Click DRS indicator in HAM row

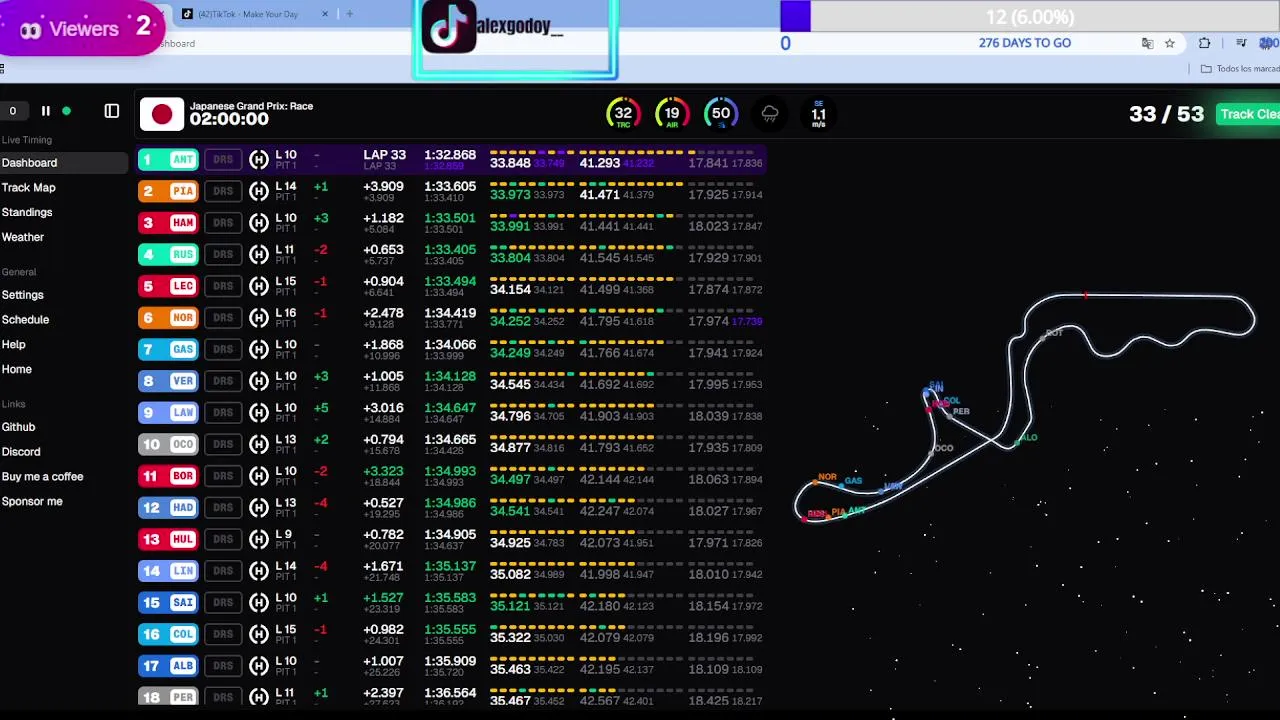click(x=223, y=223)
